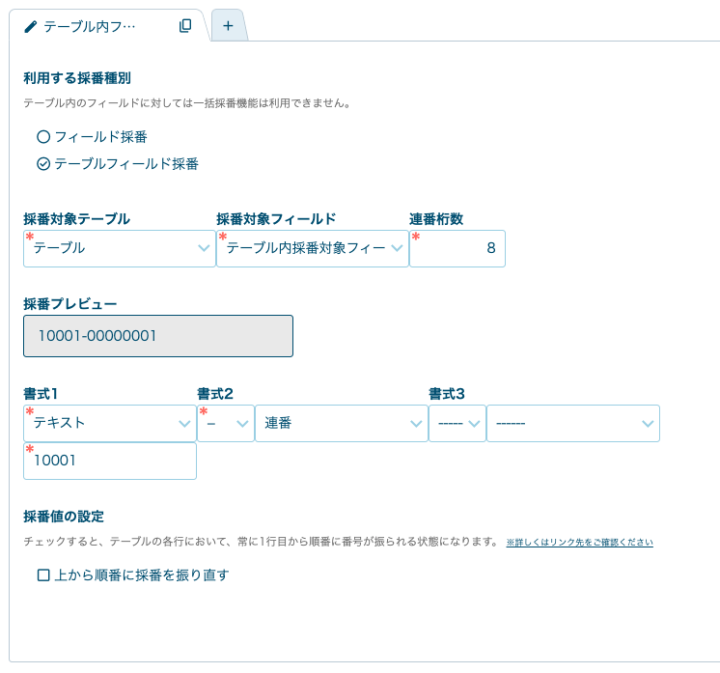Enable 上から順番に採番を振り直す checkbox
The height and width of the screenshot is (673, 720).
click(x=43, y=575)
